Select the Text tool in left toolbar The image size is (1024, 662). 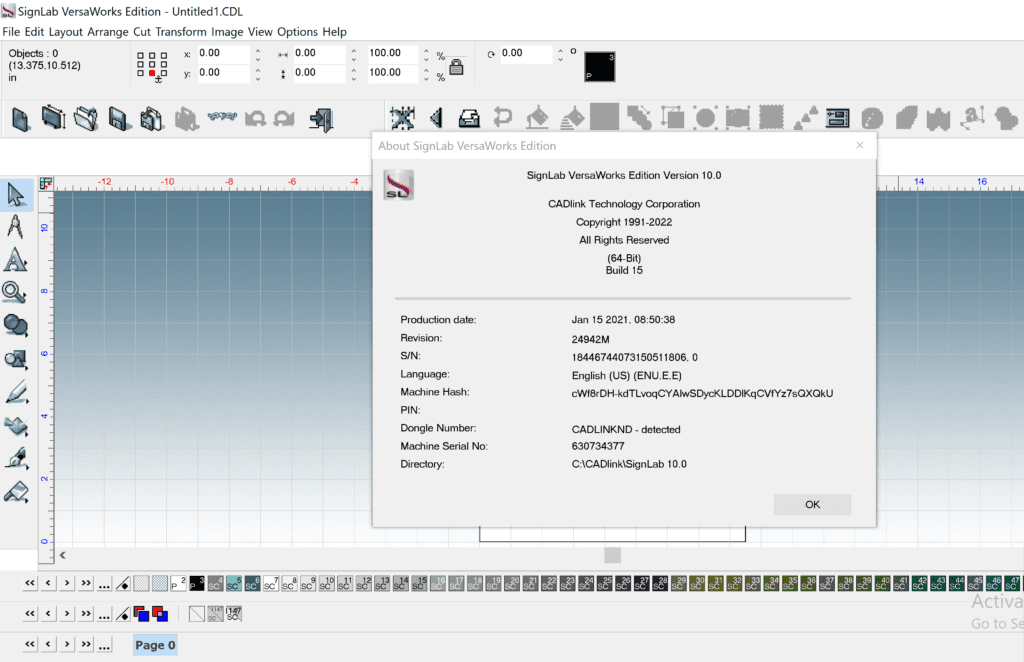click(16, 261)
